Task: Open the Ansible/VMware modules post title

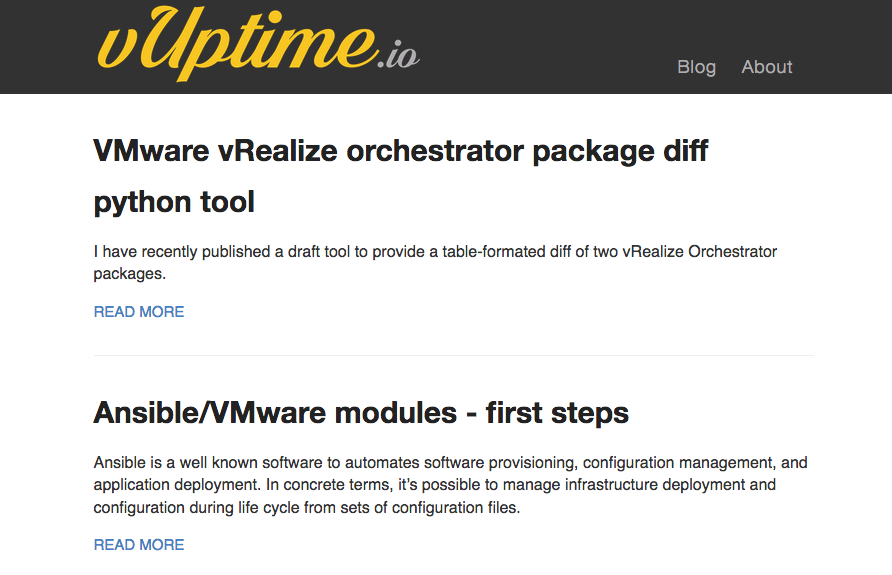Action: (361, 413)
